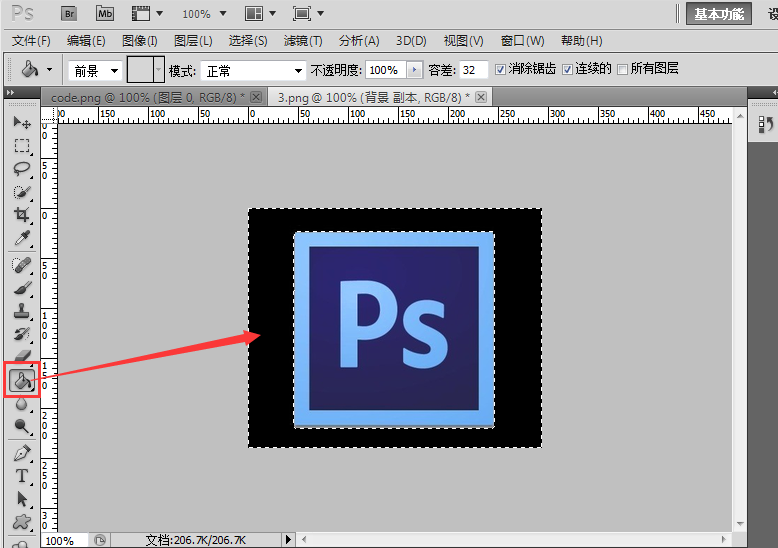Select the Quick Selection tool
Image resolution: width=778 pixels, height=548 pixels.
click(21, 192)
